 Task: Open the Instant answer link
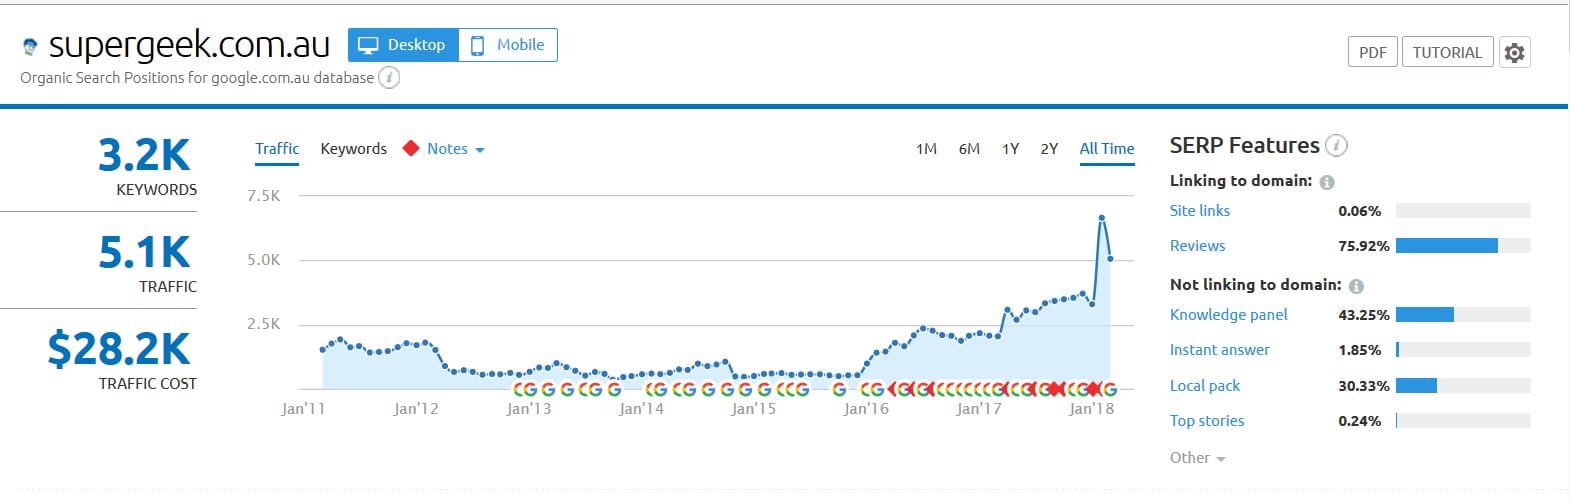point(1220,350)
